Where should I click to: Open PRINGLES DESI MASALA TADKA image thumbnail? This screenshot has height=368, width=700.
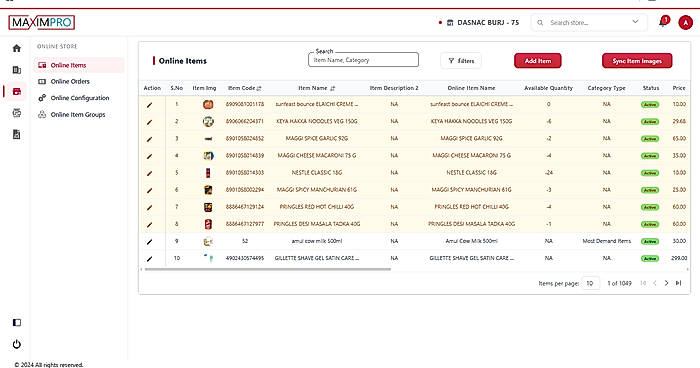[x=208, y=224]
